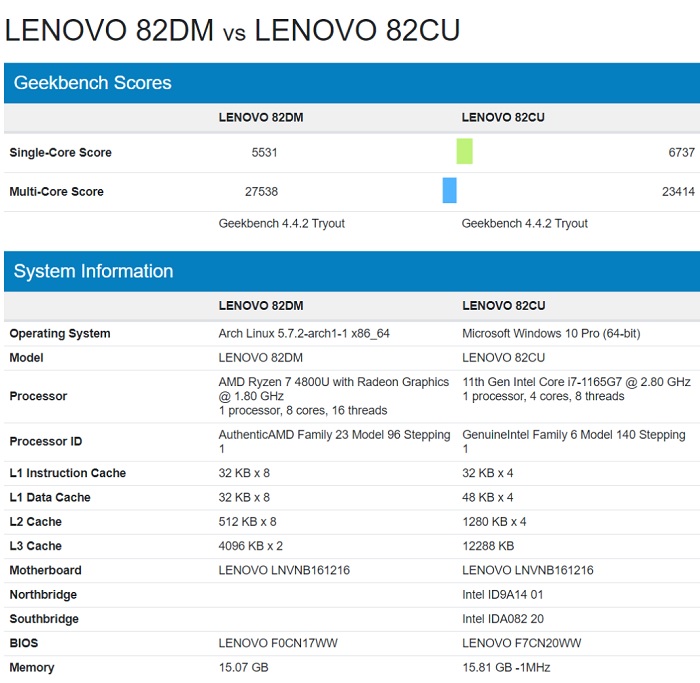Select LENOVO LNVNB161216 under 82CU column
This screenshot has height=683, width=700.
[528, 571]
